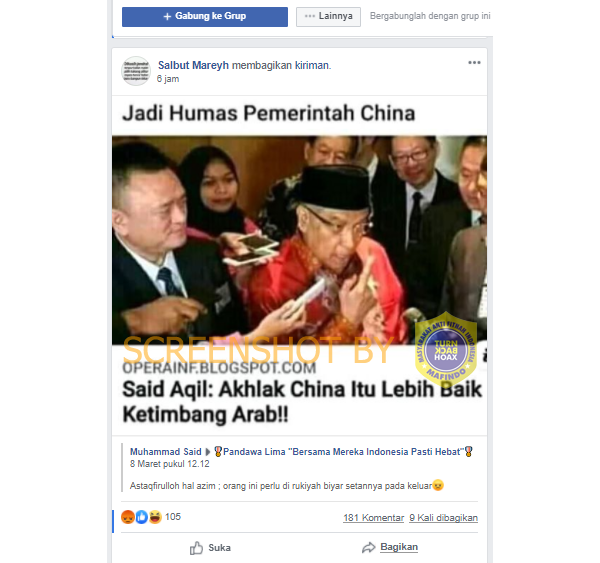Image resolution: width=600 pixels, height=563 pixels.
Task: Click the Suka thumbs-up button
Action: [x=210, y=548]
